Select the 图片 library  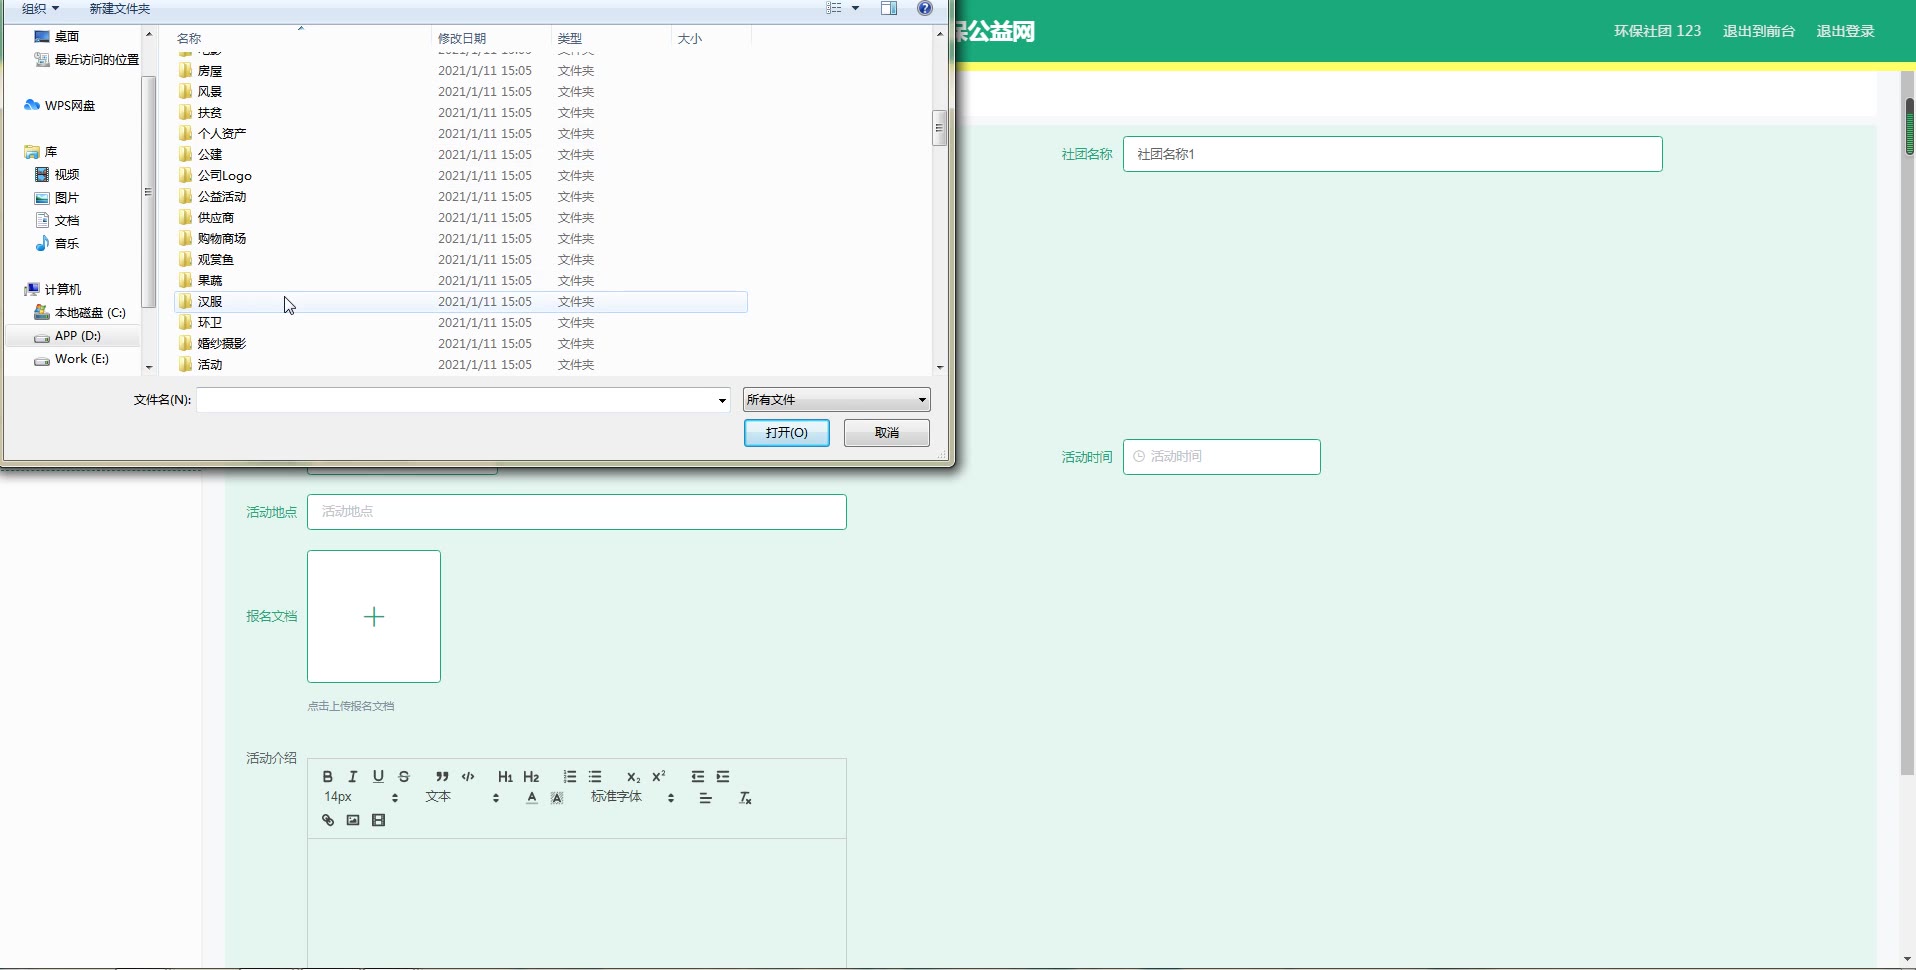coord(57,198)
